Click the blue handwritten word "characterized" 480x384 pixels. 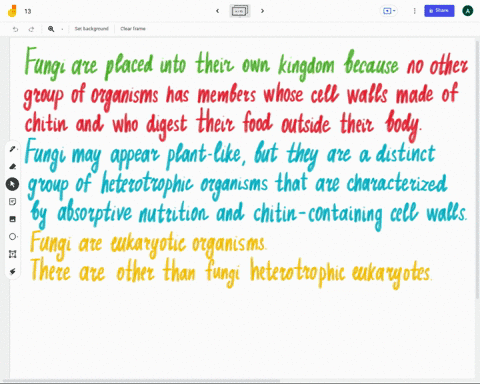[x=397, y=183]
